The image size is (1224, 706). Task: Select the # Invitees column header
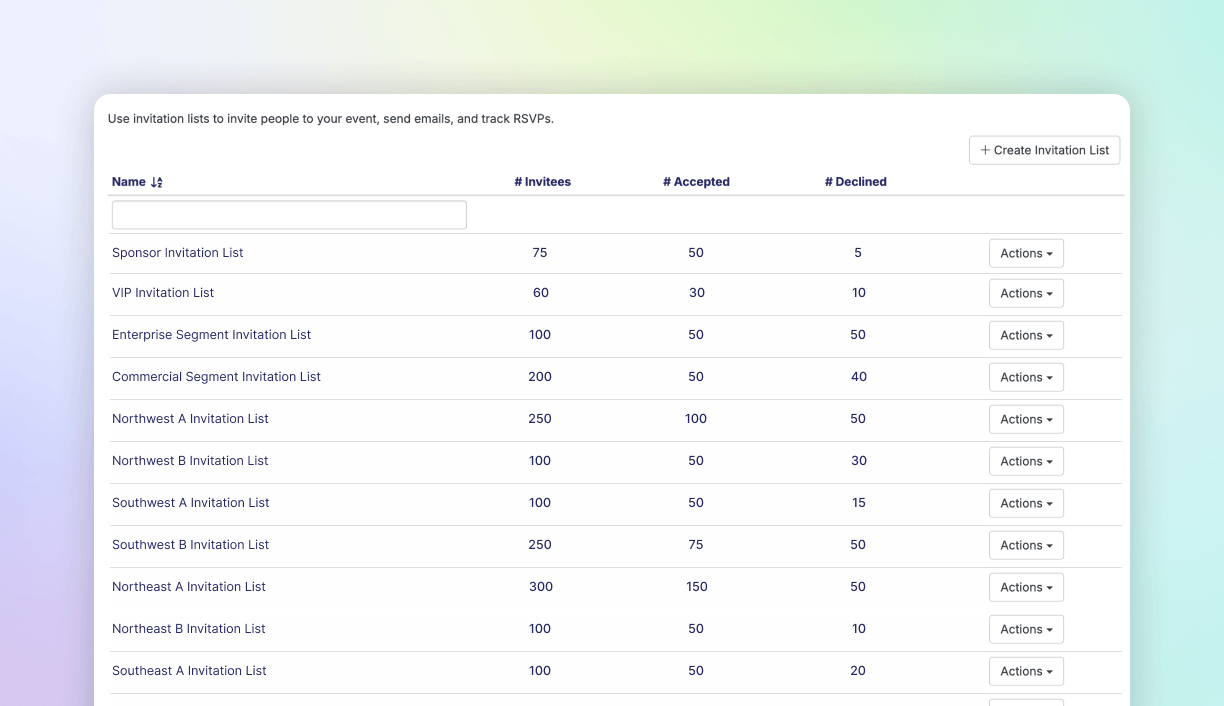point(543,182)
